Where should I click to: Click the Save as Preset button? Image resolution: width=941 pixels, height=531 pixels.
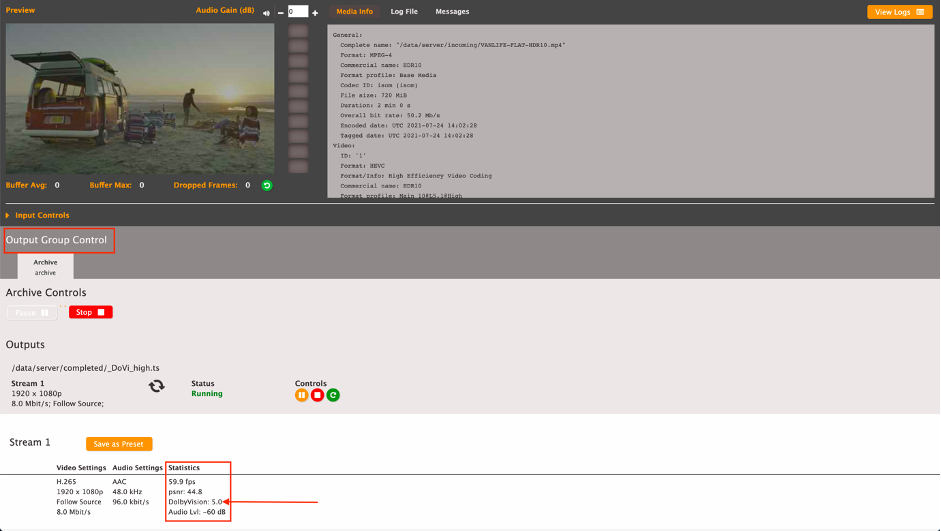(119, 444)
